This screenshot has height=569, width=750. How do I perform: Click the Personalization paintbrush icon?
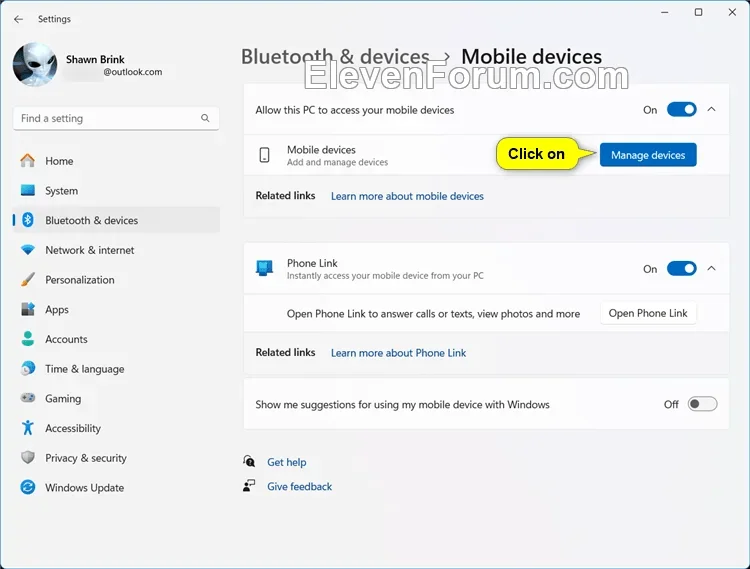pyautogui.click(x=28, y=279)
